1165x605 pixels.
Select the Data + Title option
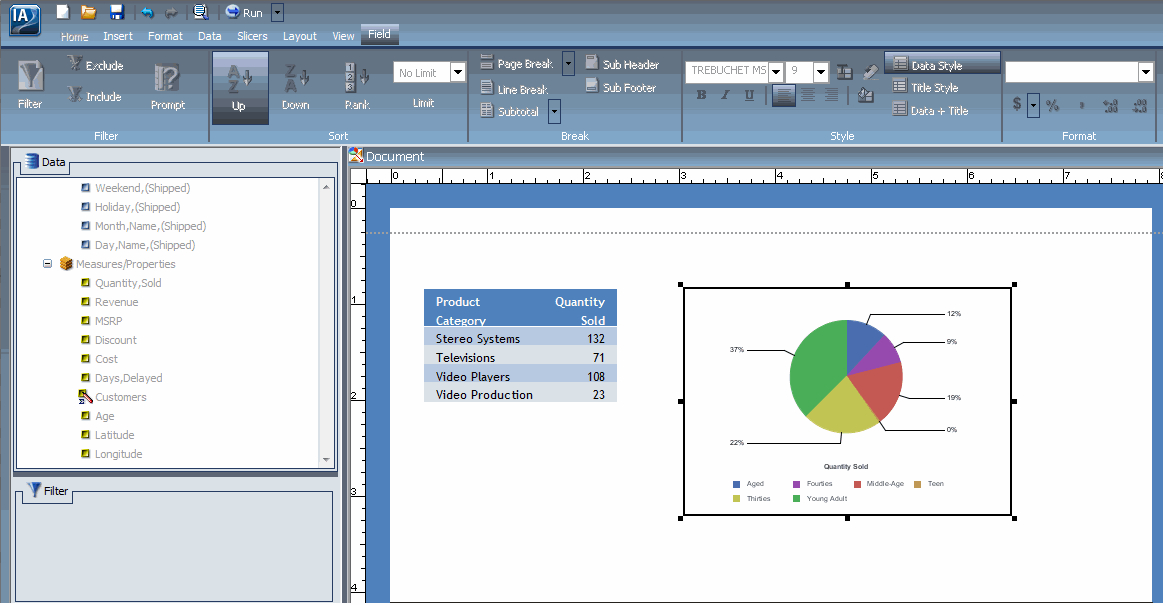(930, 110)
